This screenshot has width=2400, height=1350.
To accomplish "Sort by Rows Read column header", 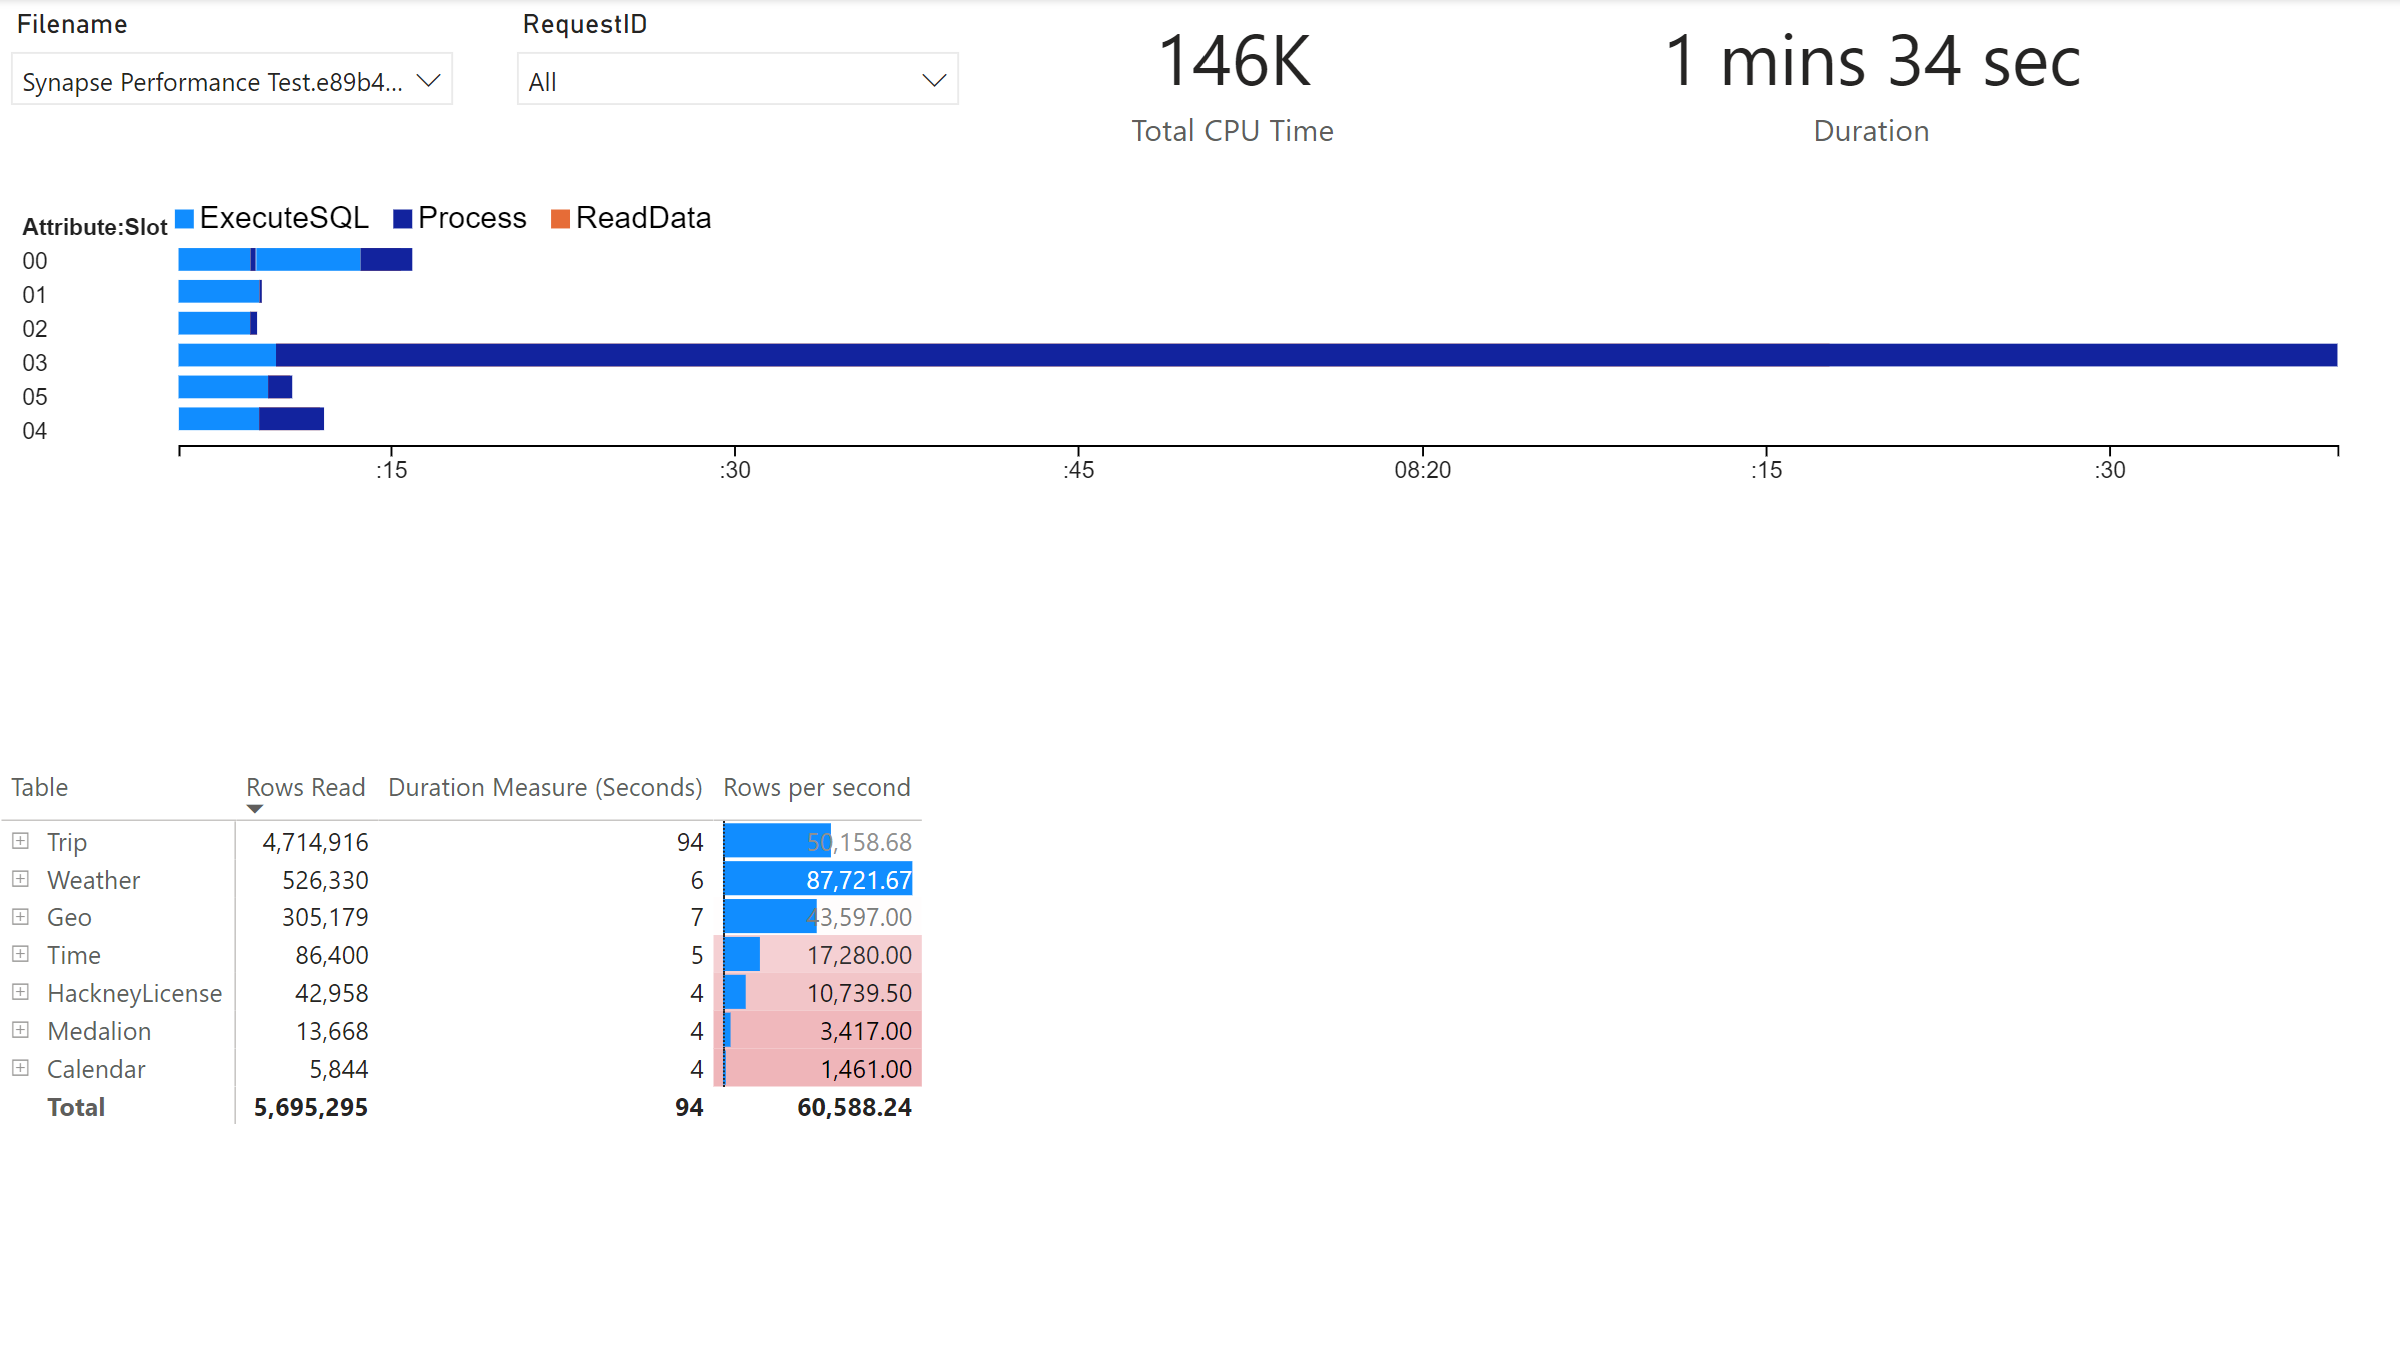I will (x=305, y=788).
